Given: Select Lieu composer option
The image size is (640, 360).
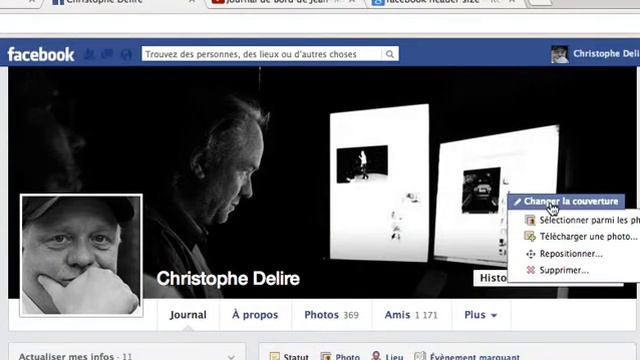Looking at the screenshot, I should (x=387, y=356).
